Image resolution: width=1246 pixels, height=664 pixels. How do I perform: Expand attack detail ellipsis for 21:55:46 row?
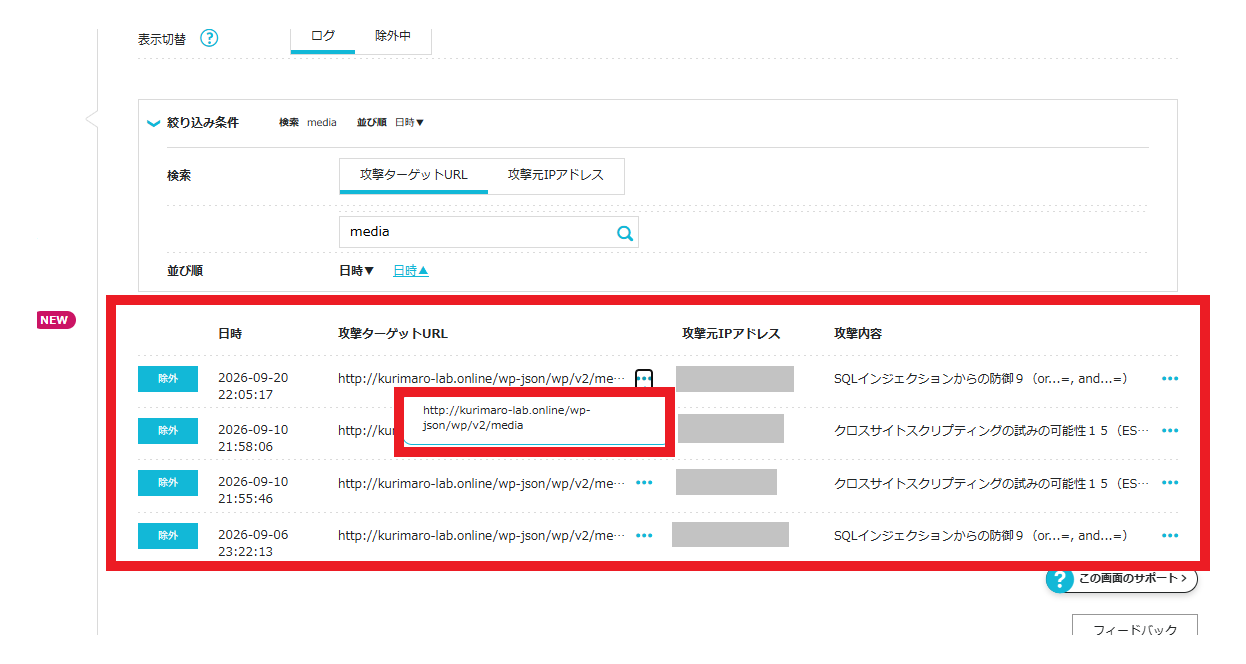(x=1170, y=483)
